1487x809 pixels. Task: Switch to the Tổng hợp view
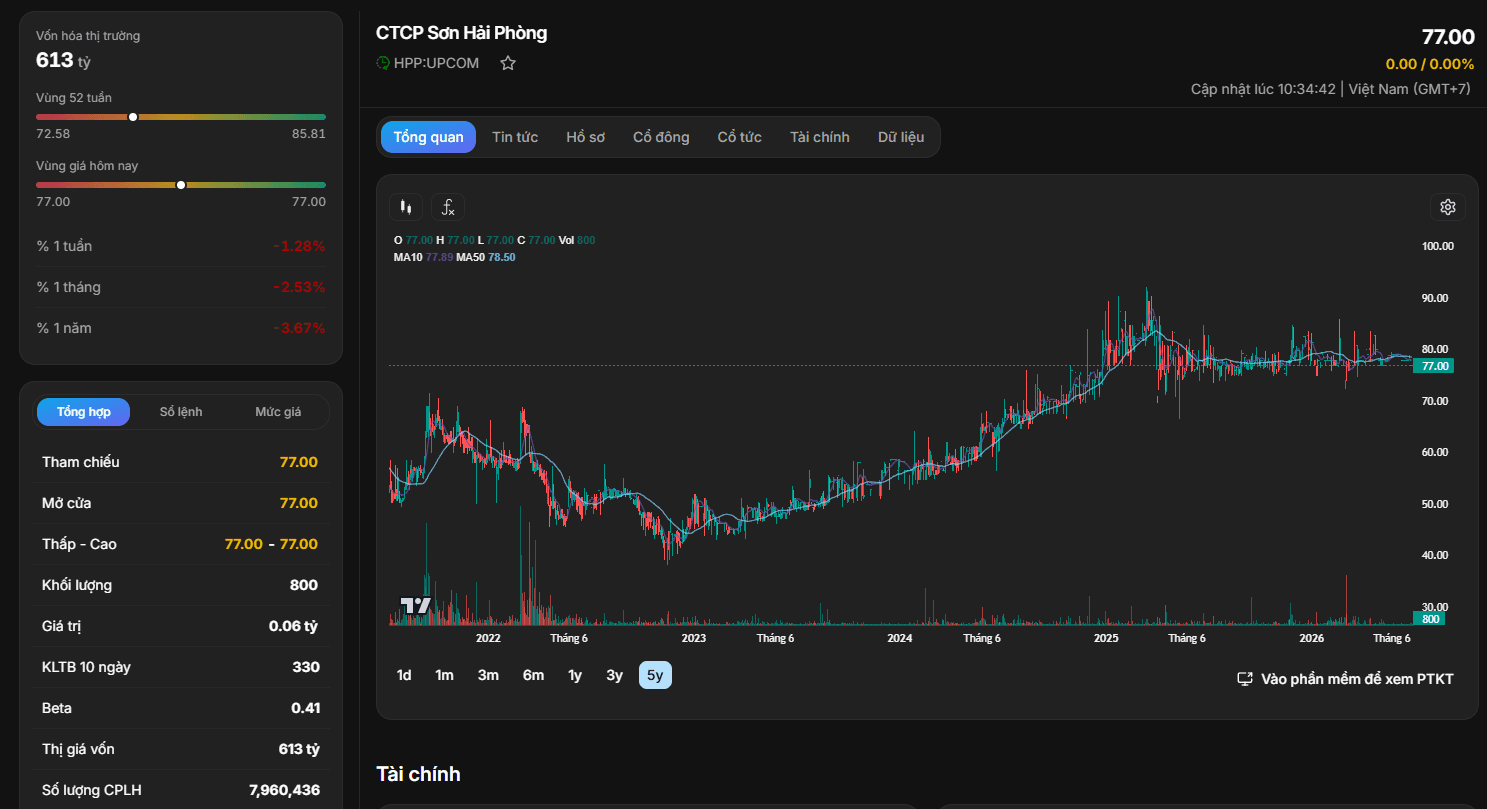[x=84, y=412]
